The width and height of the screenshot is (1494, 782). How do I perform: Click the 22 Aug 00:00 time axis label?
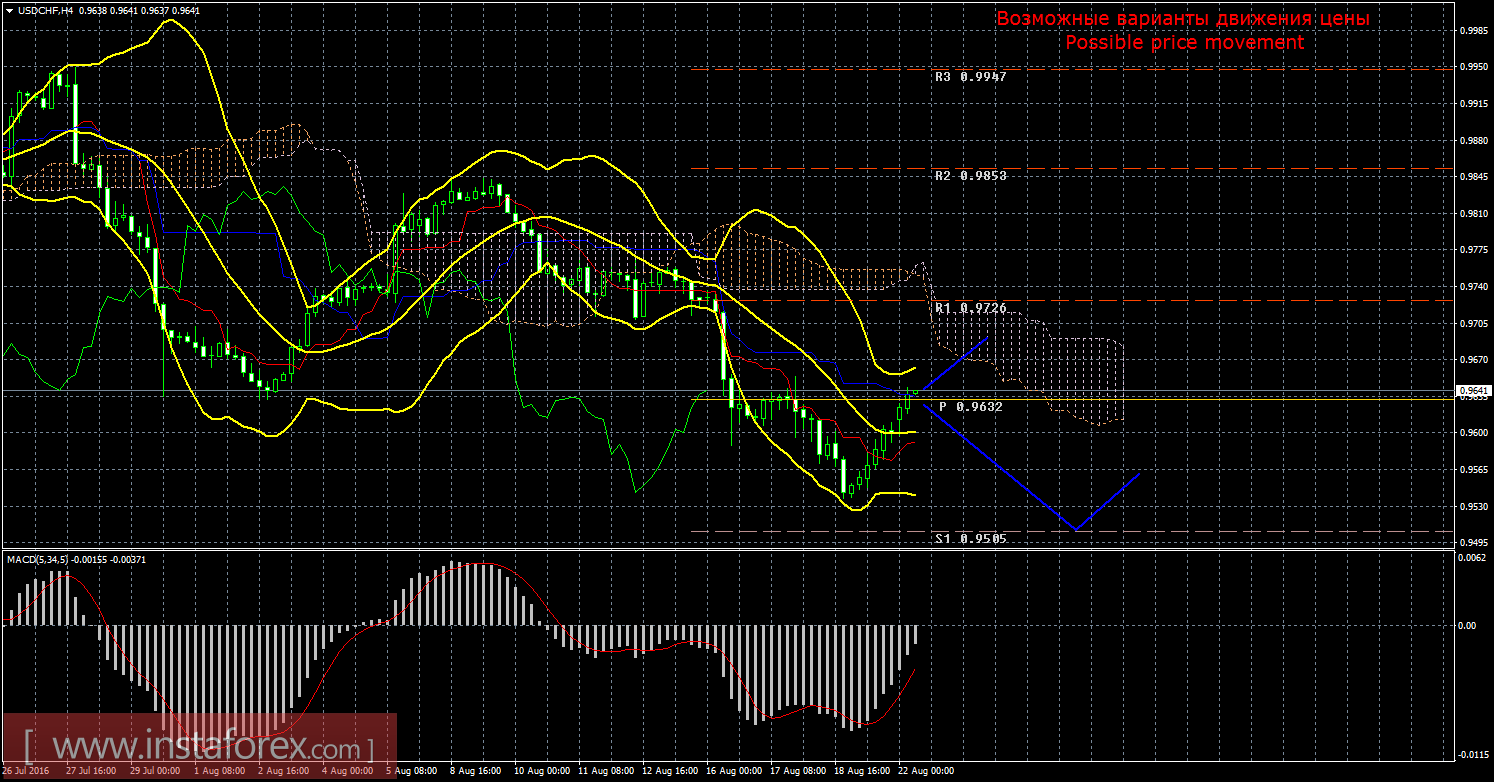(x=926, y=771)
